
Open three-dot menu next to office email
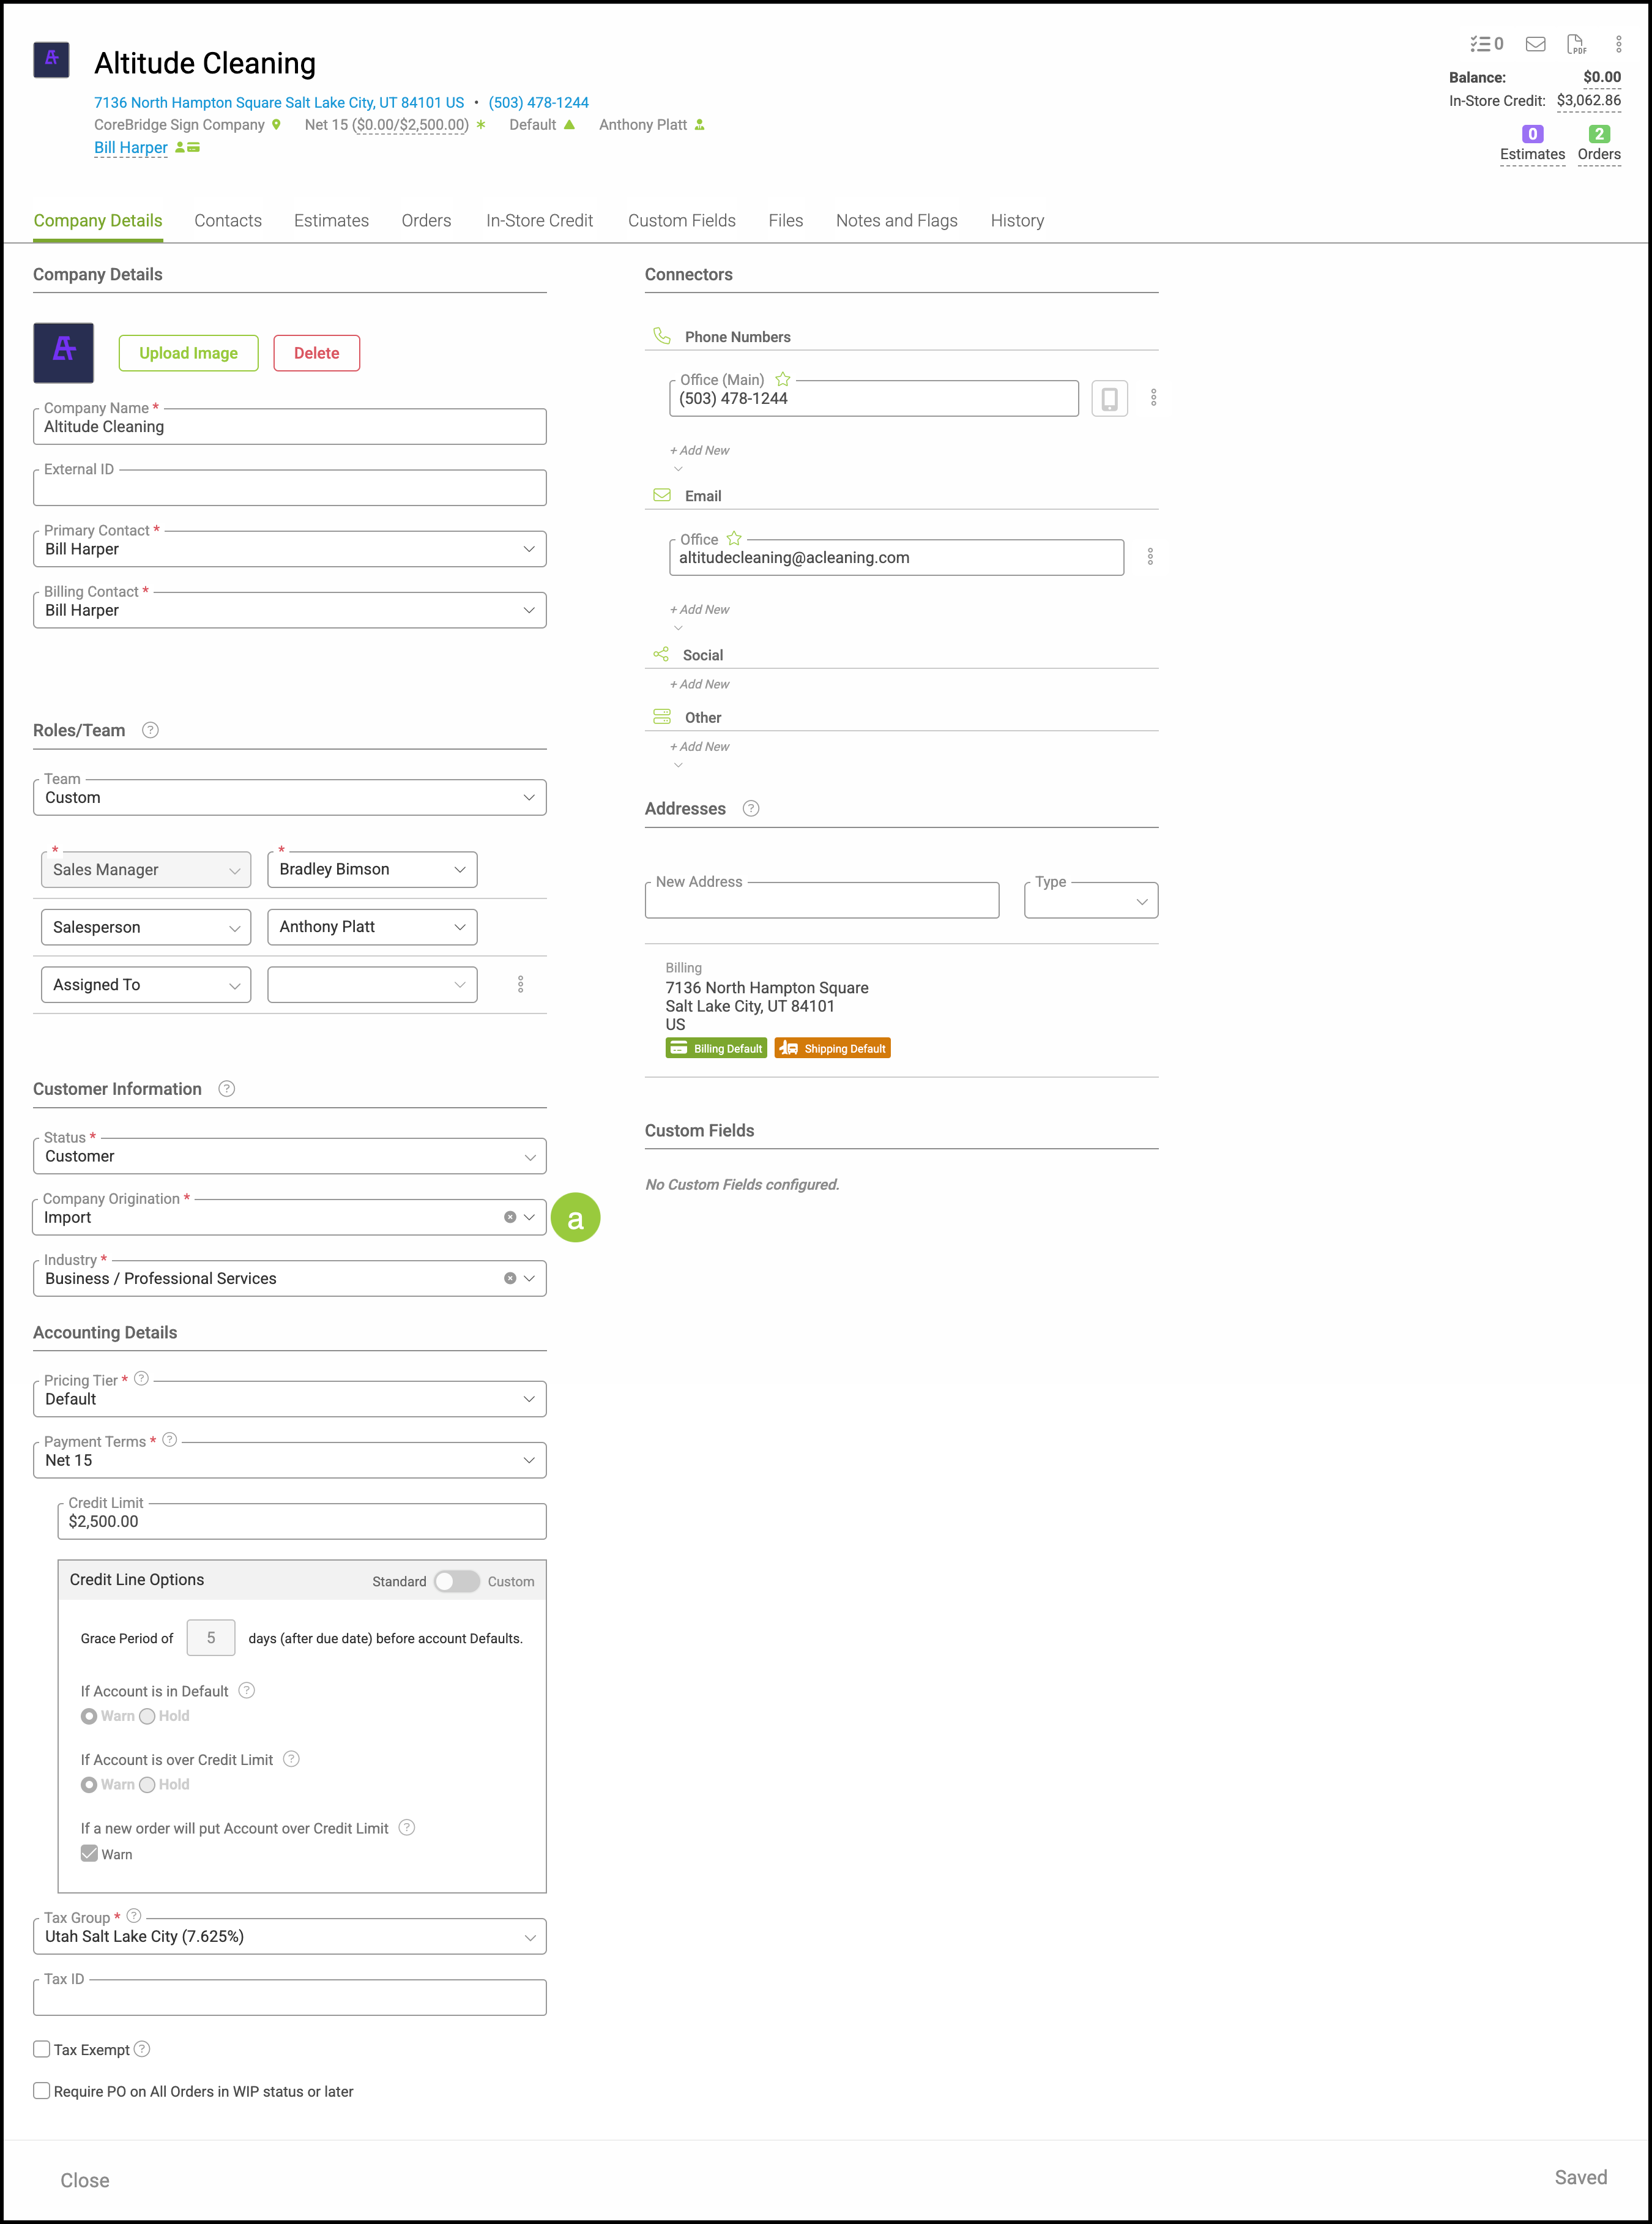tap(1150, 557)
